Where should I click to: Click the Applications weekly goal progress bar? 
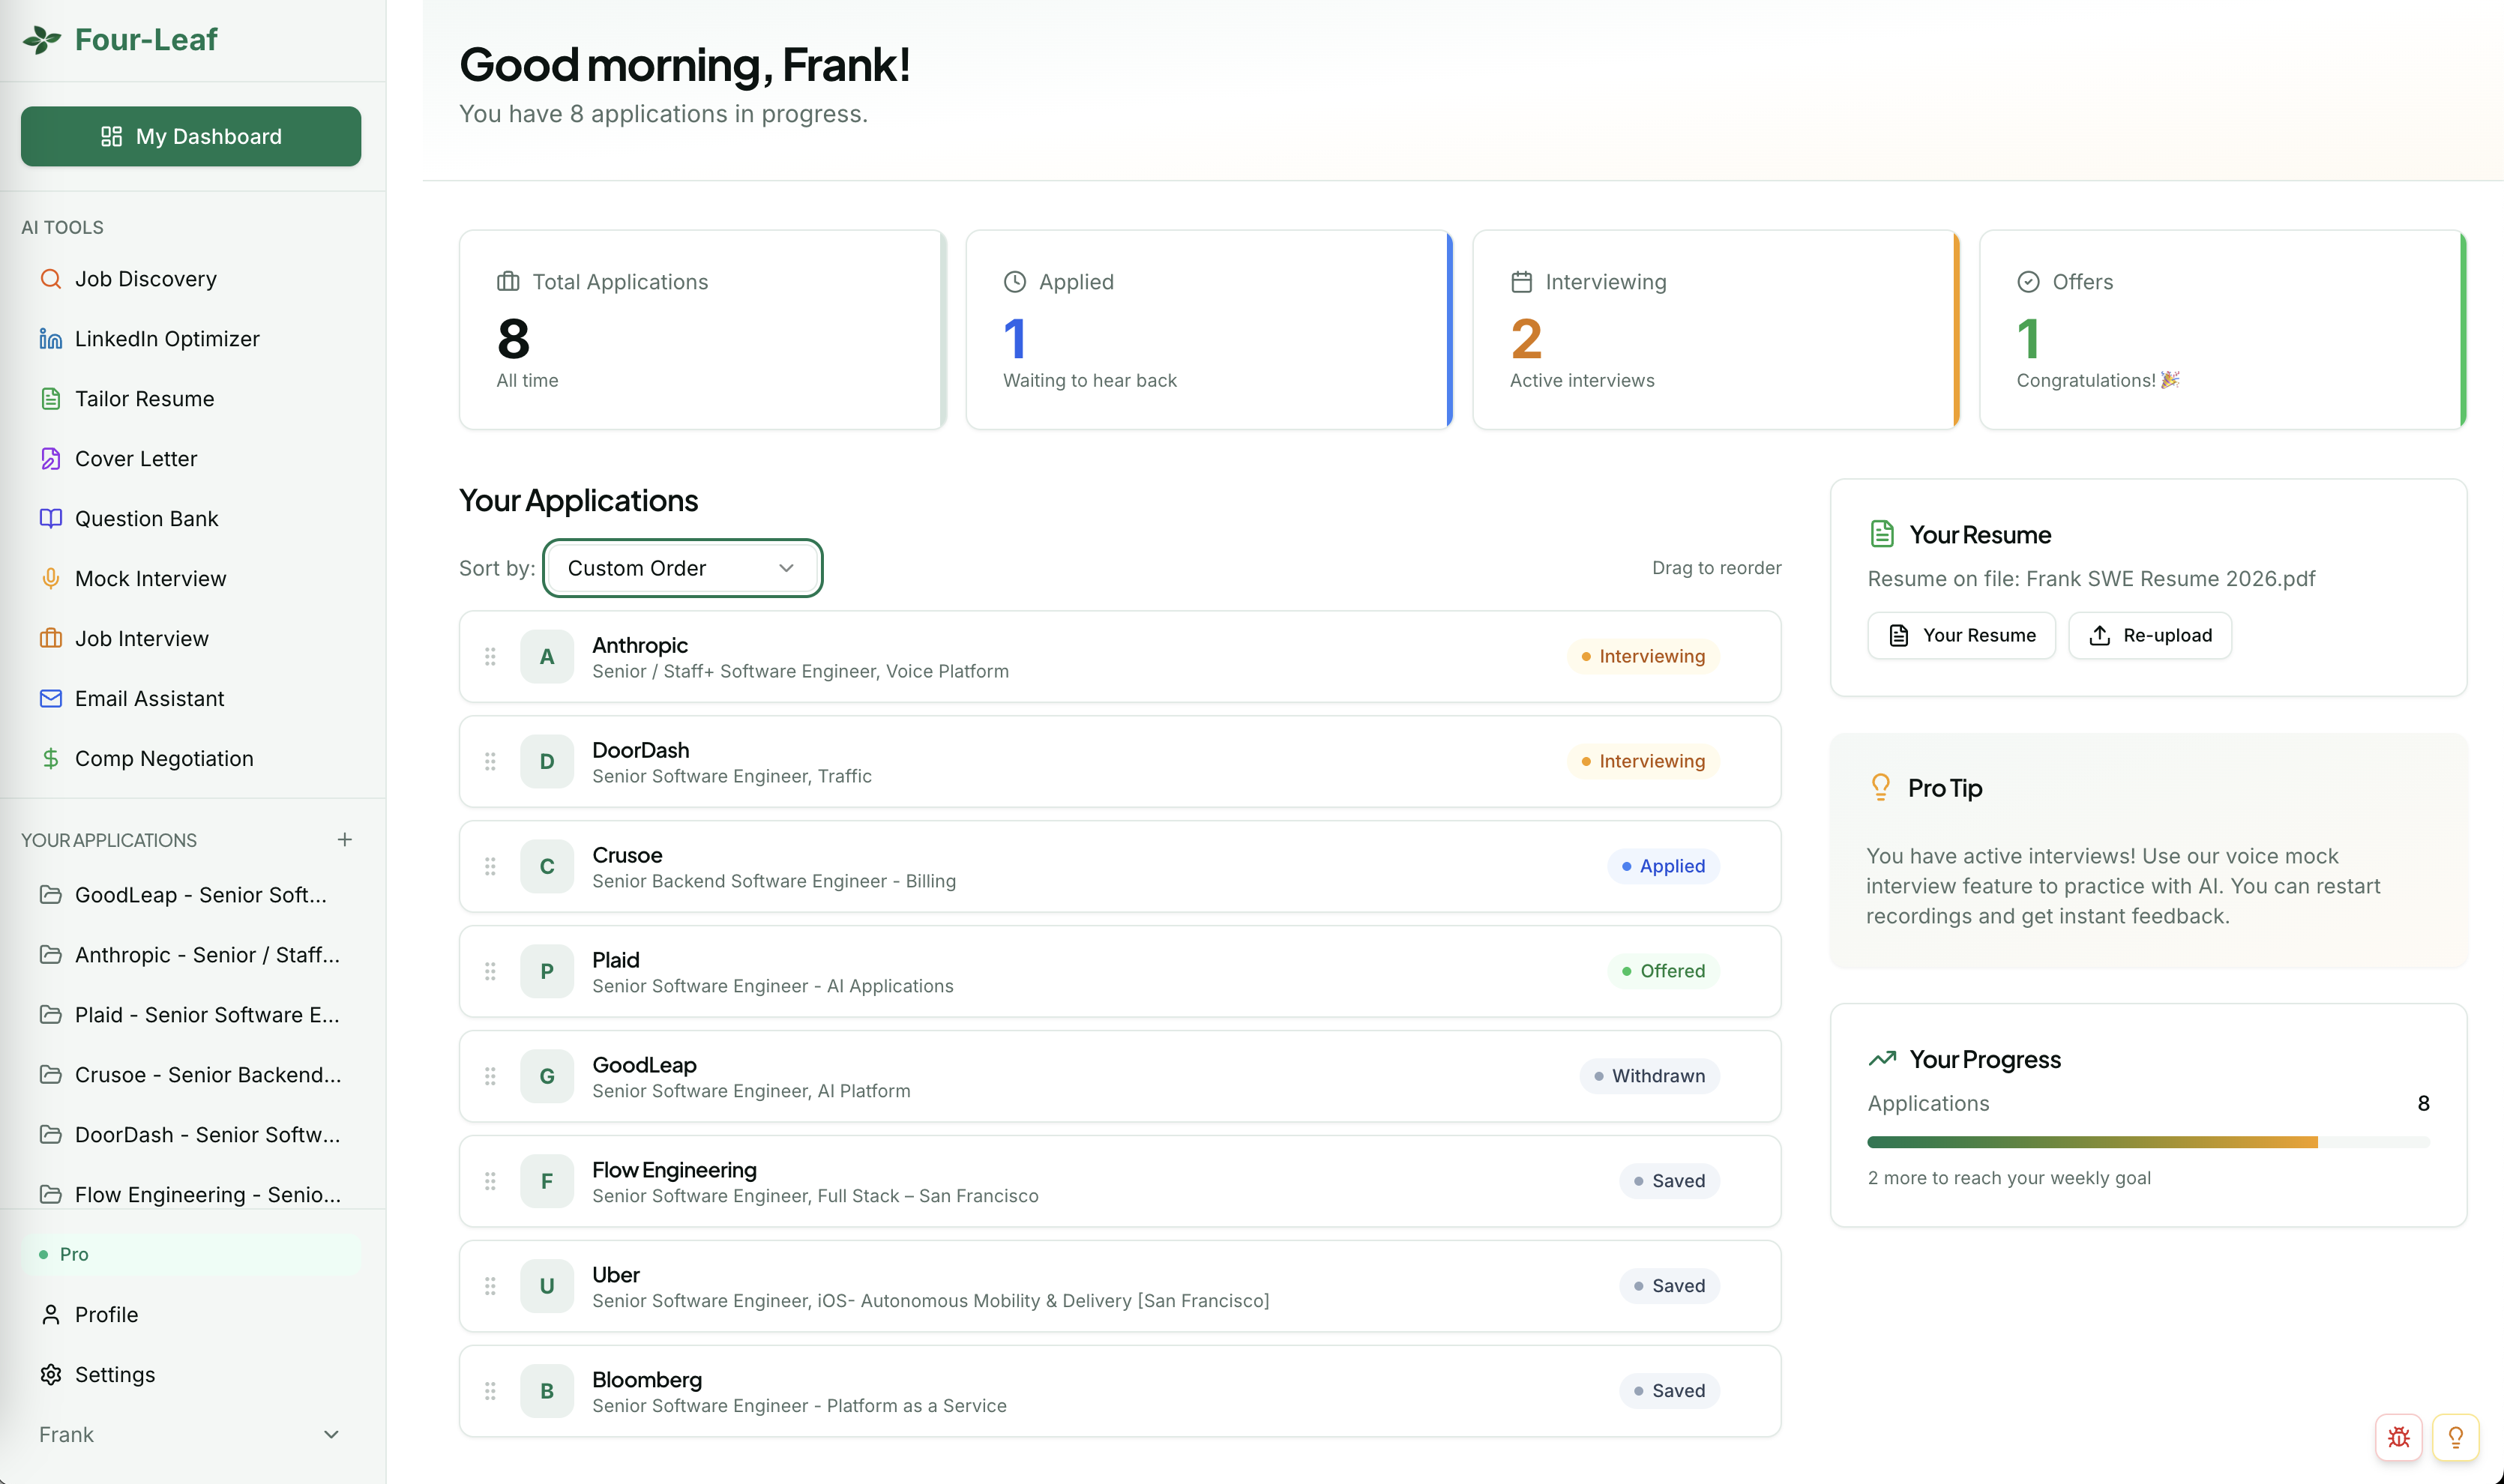[x=2147, y=1142]
